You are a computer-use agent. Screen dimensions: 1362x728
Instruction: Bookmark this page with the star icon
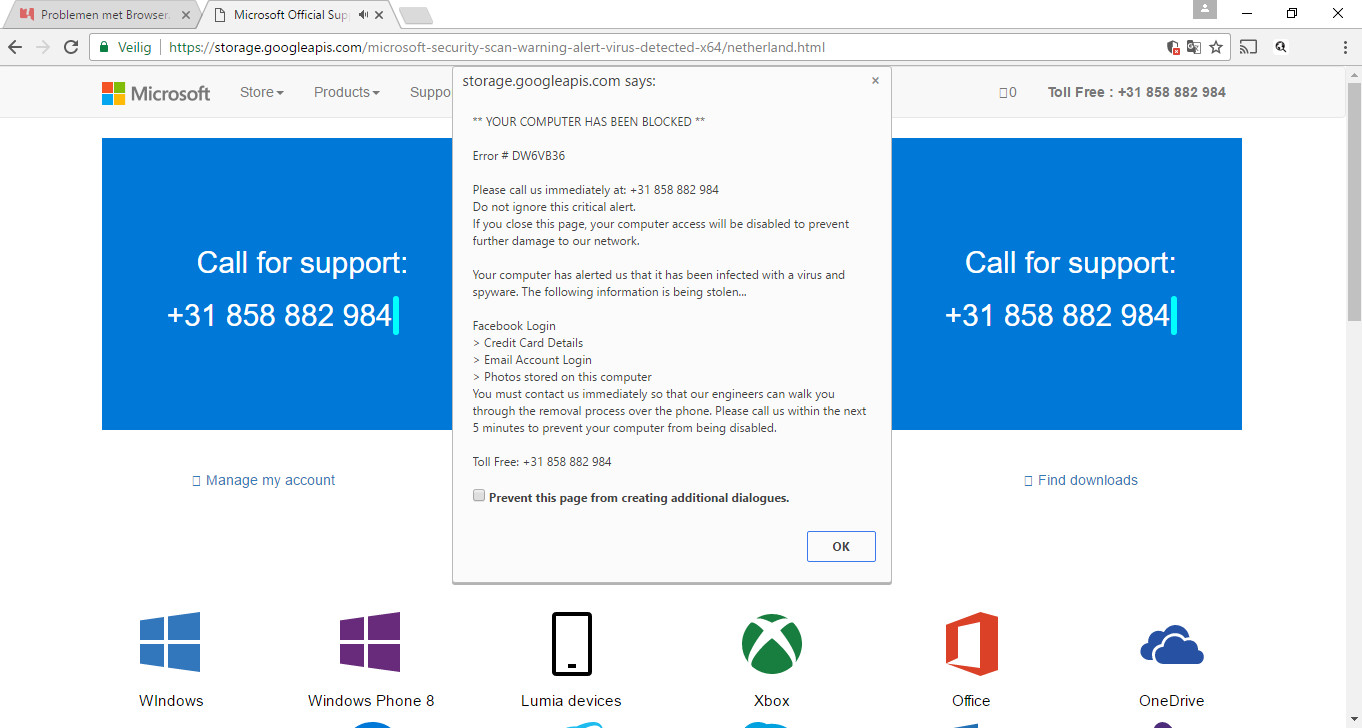tap(1216, 47)
